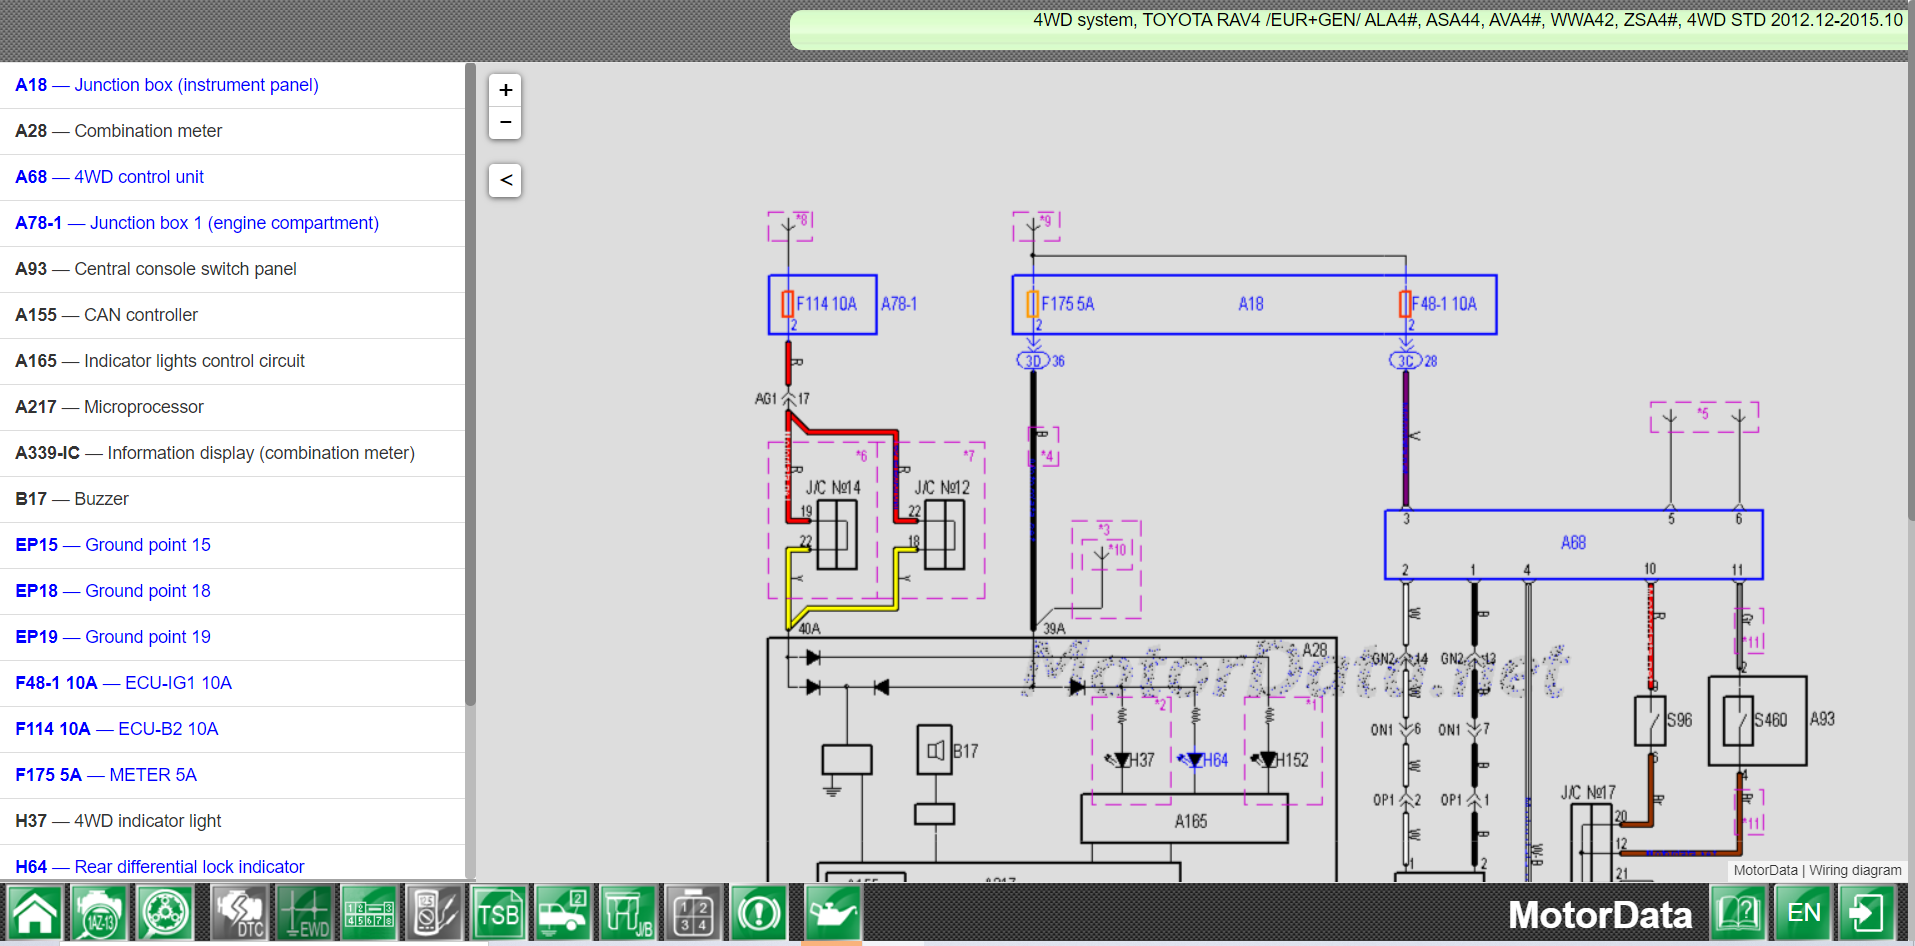This screenshot has width=1915, height=946.
Task: Select EP18 — Ground point 18 entry
Action: click(x=113, y=591)
